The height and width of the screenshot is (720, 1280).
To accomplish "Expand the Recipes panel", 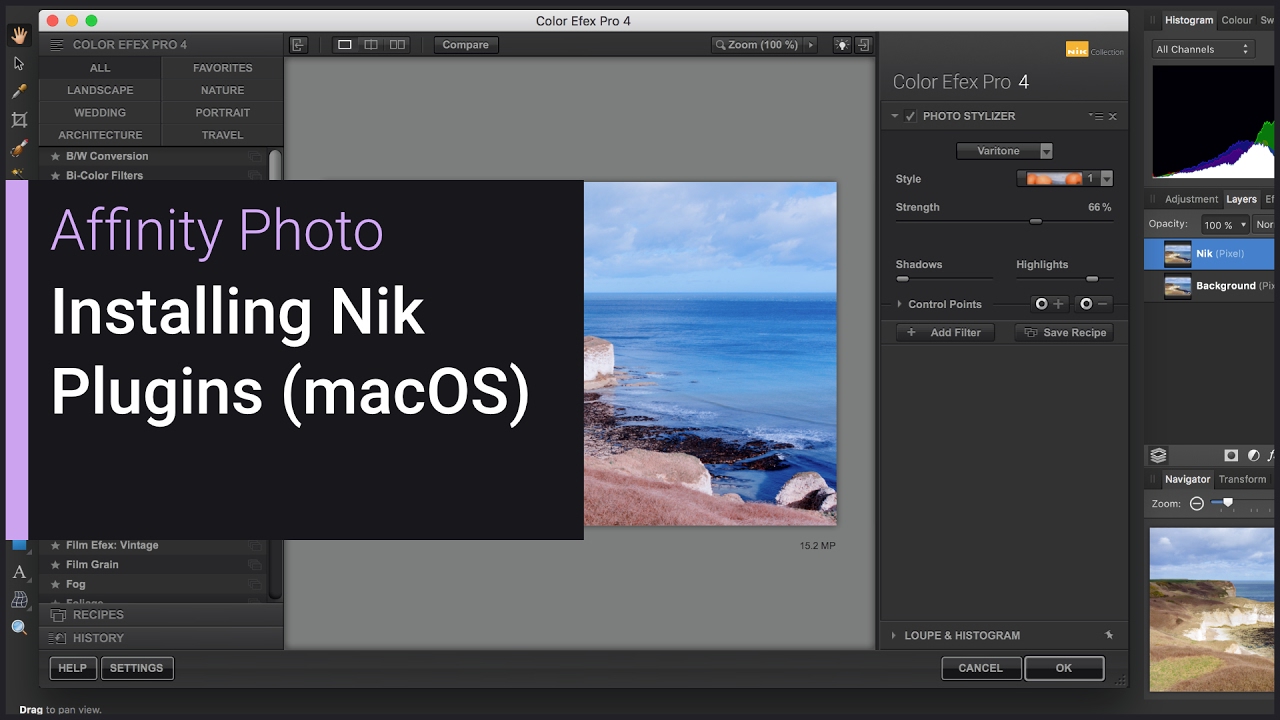I will pos(161,615).
